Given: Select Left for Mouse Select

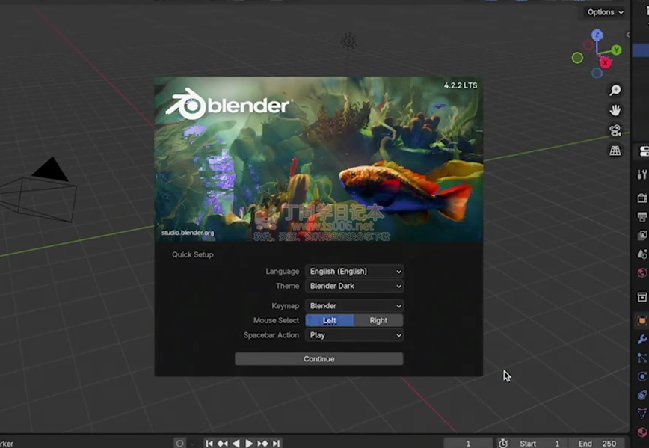Looking at the screenshot, I should click(329, 320).
